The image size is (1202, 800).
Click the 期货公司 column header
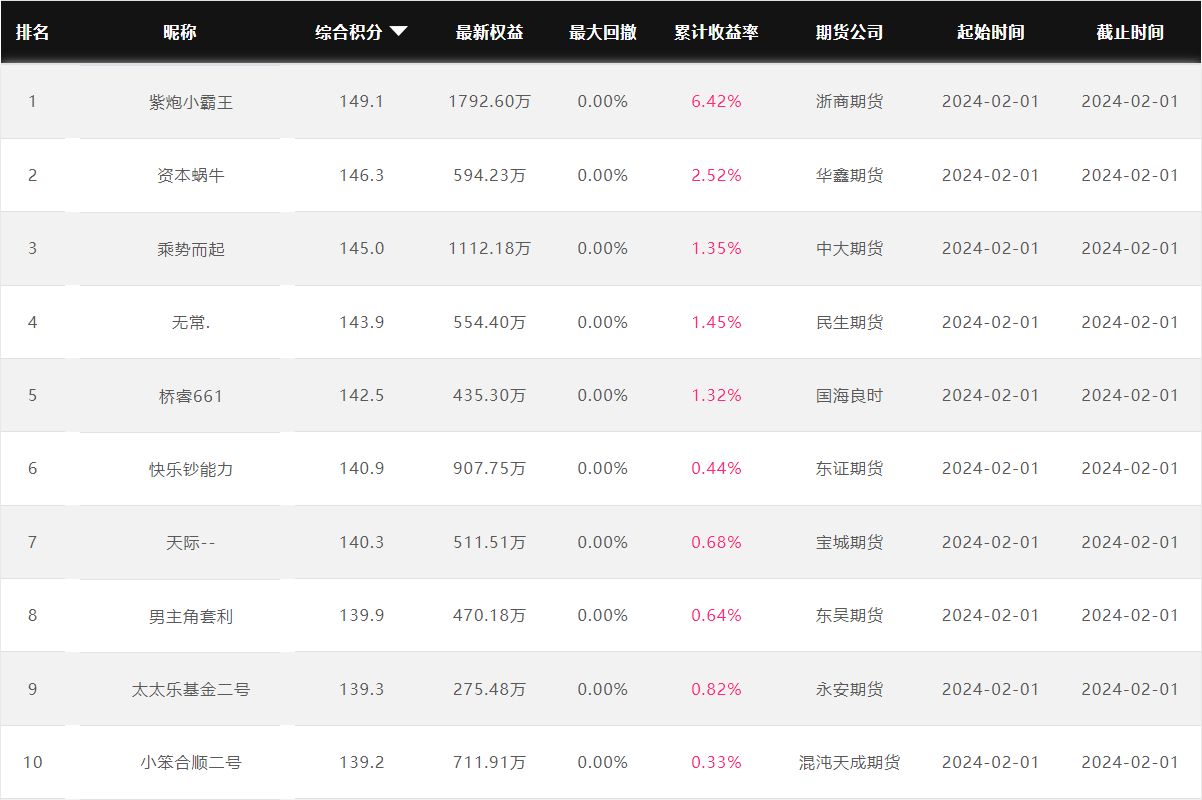click(850, 32)
